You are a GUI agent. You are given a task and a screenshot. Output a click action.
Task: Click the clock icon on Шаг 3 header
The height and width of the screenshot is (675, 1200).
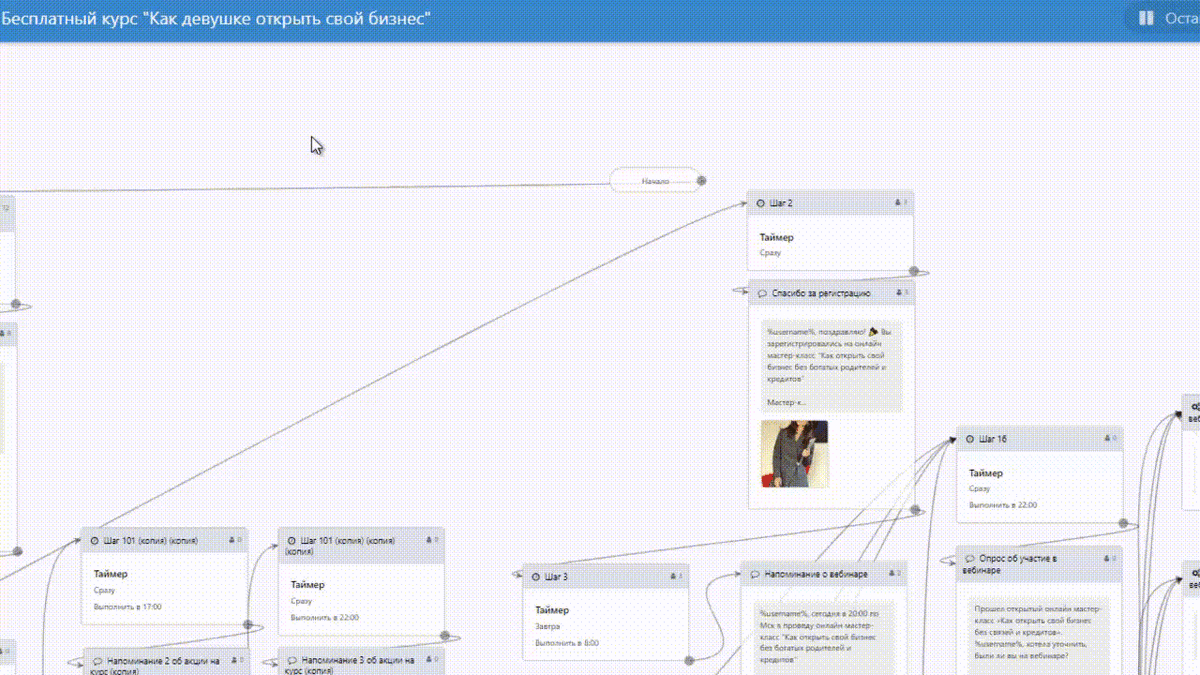click(537, 577)
